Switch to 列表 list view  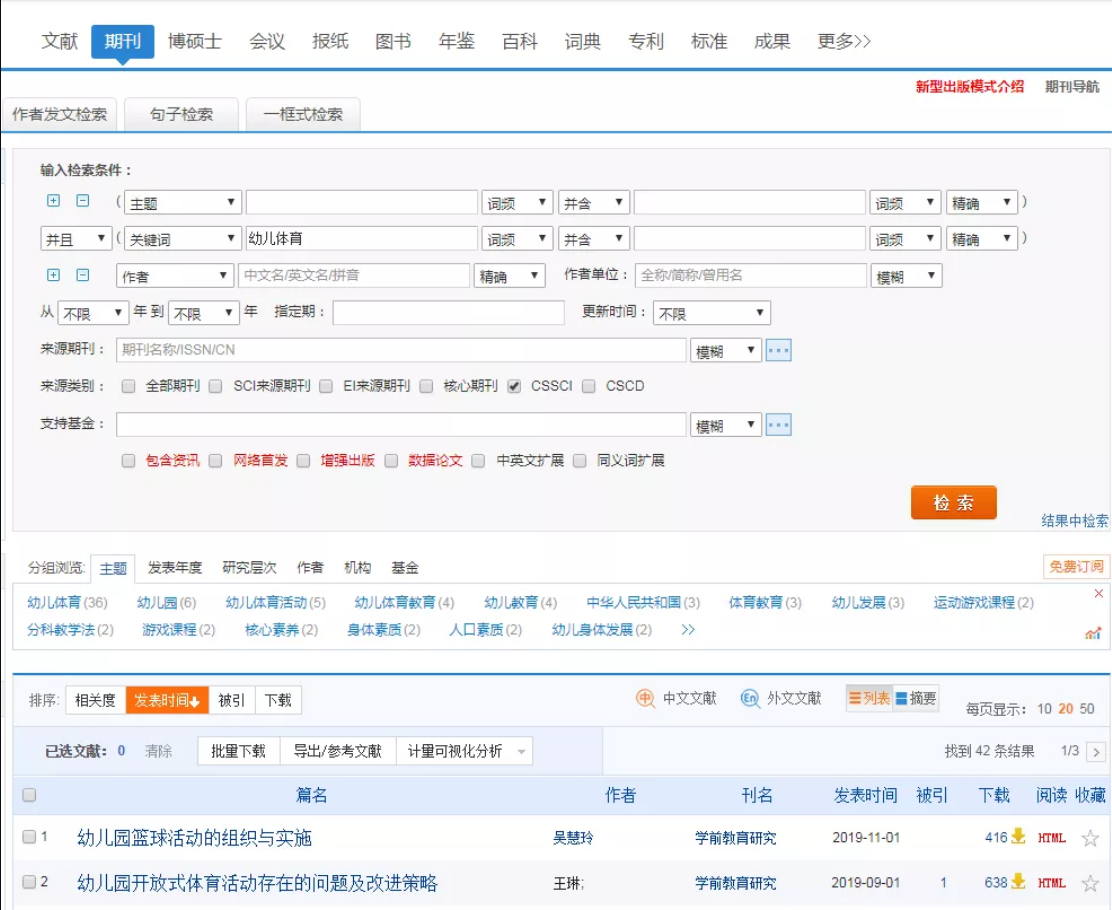(x=869, y=699)
